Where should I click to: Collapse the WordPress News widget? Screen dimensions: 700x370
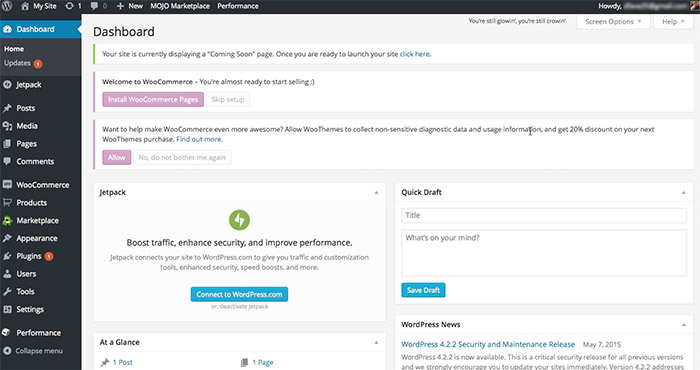click(683, 324)
